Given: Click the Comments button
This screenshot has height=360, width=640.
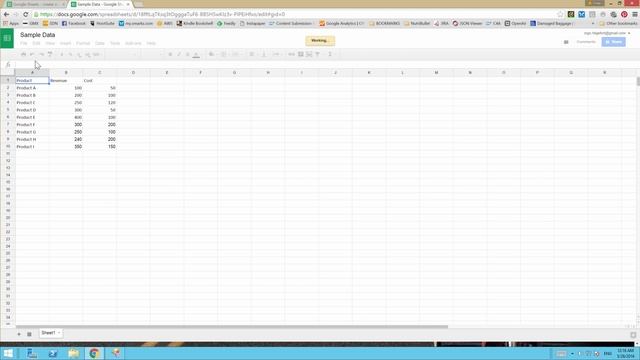Looking at the screenshot, I should point(586,42).
